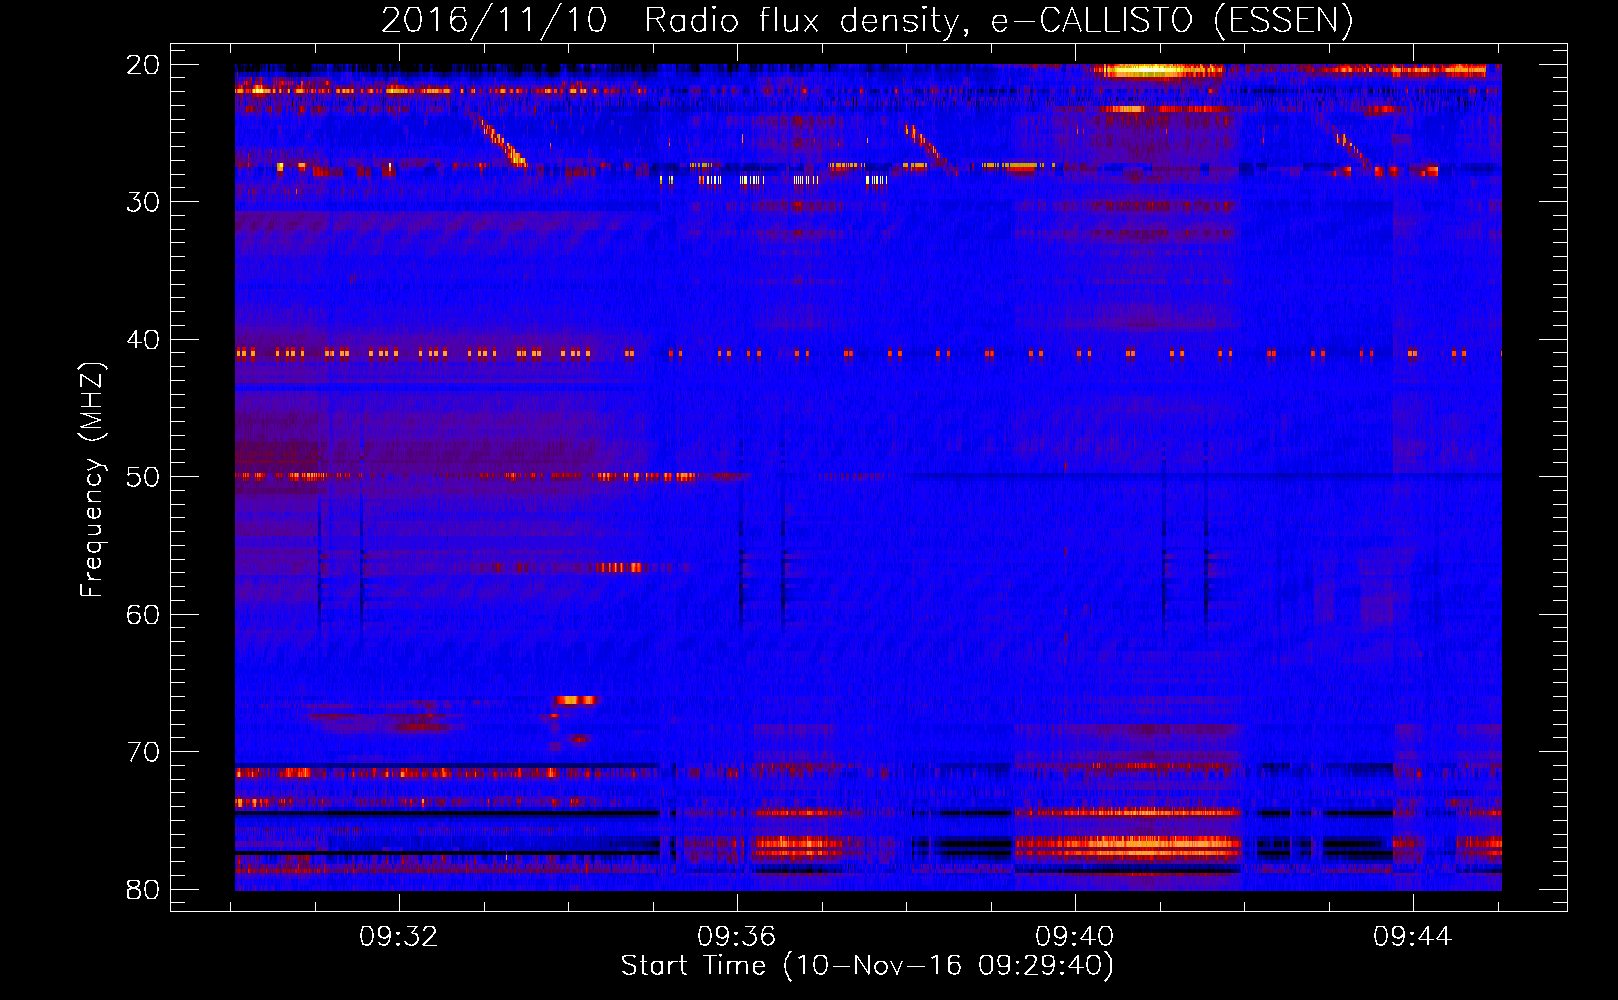Click the '30' frequency tick label
The width and height of the screenshot is (1618, 1000).
coord(143,202)
